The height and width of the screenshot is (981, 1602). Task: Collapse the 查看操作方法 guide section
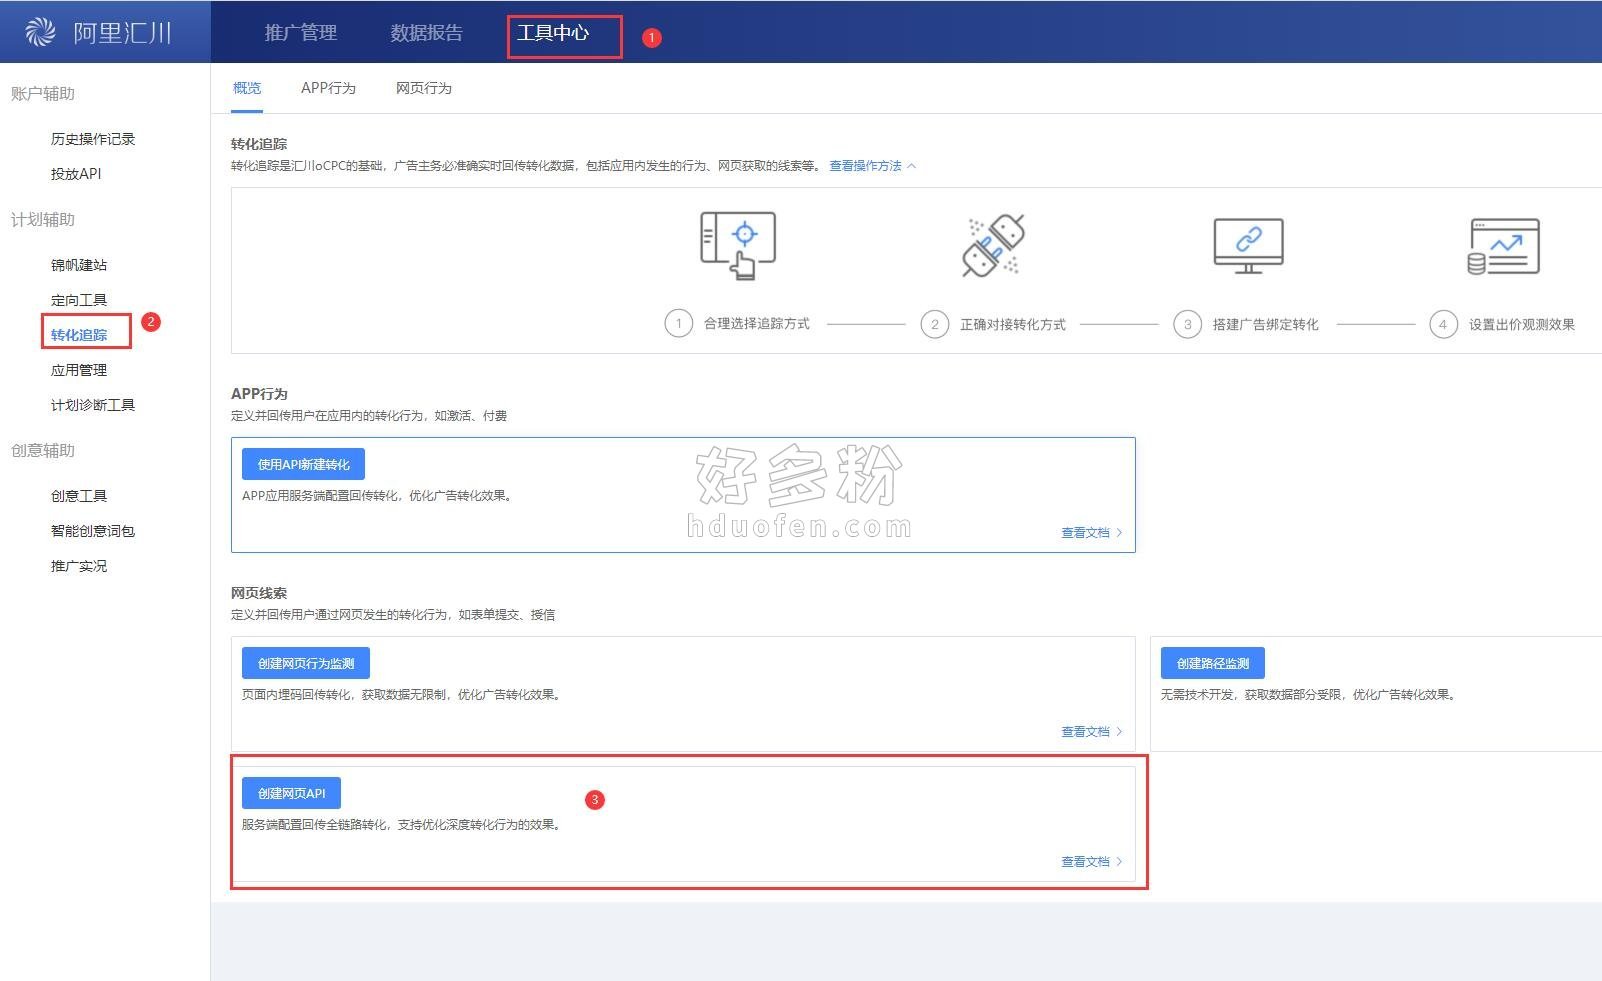(872, 166)
